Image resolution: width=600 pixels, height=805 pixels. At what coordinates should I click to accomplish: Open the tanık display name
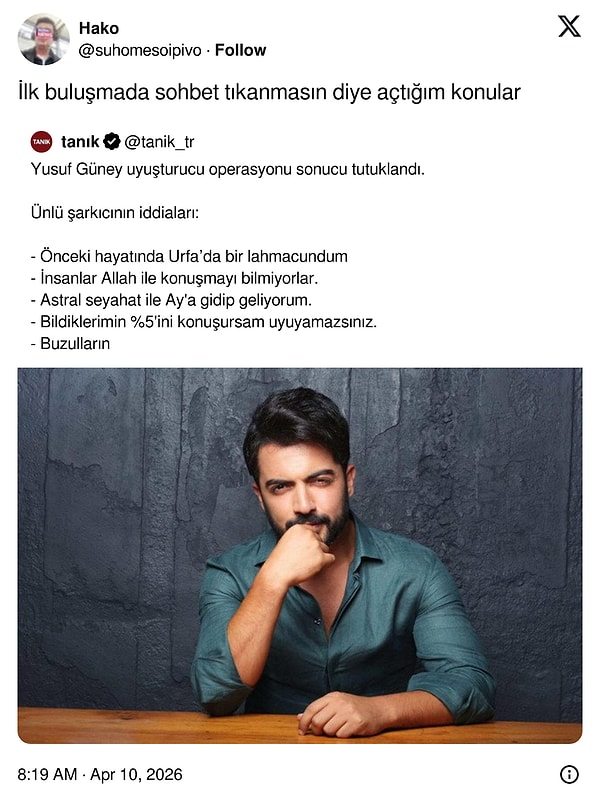tap(80, 141)
